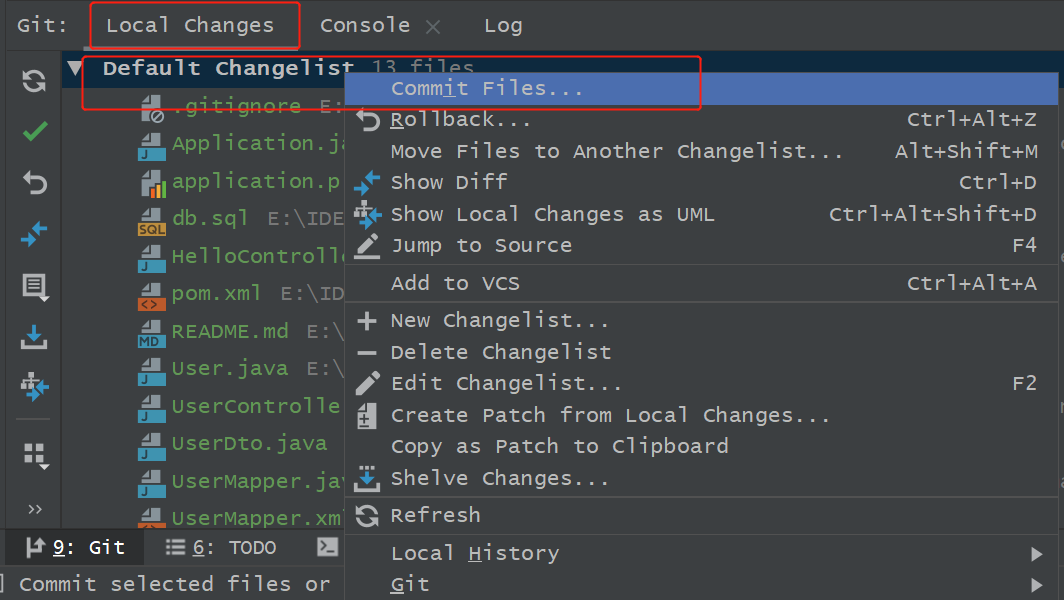Click the Show Diff icon in the left toolbar
Screen dimensions: 1064x600
click(x=34, y=235)
